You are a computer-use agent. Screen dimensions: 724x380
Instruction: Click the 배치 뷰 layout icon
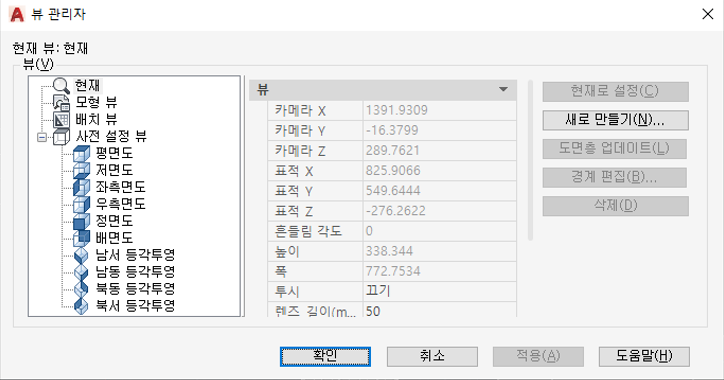(61, 119)
